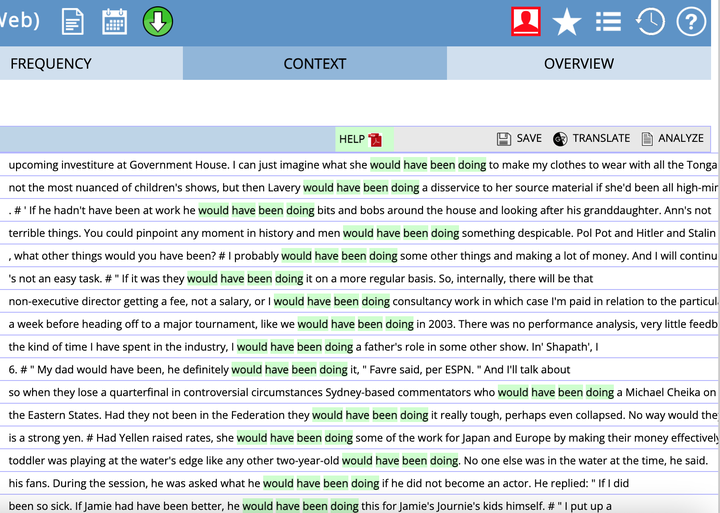Click highlighted 'doing' before 'a disservice'
The image size is (720, 513).
405,187
